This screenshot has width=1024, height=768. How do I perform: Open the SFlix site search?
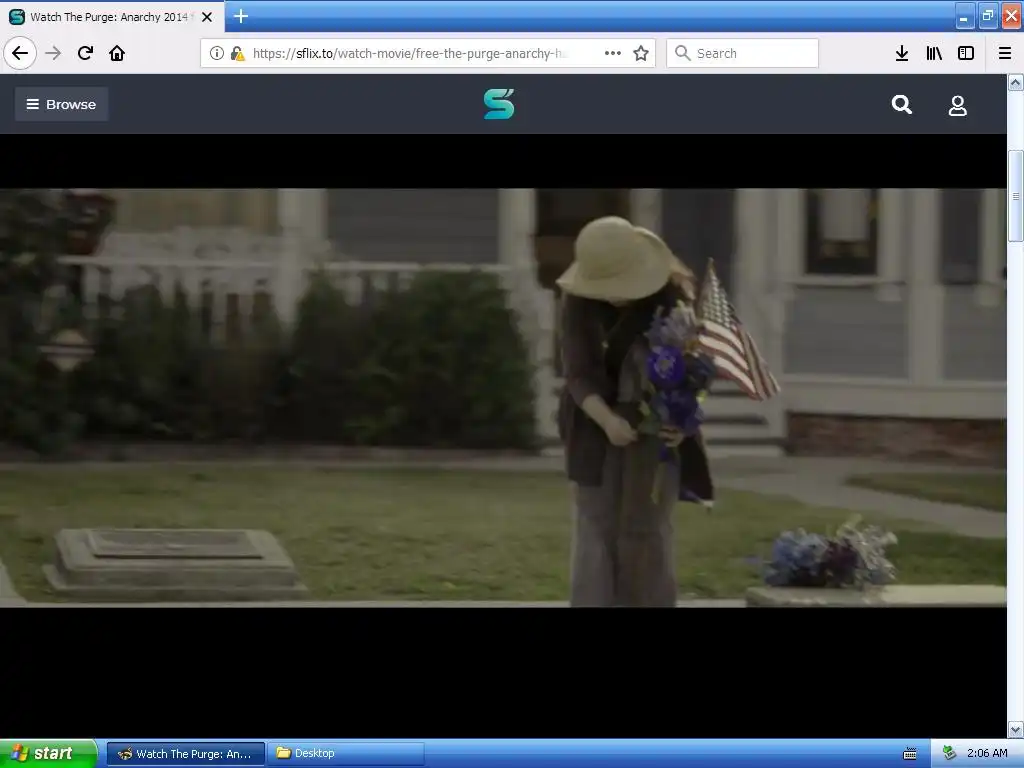pyautogui.click(x=902, y=104)
